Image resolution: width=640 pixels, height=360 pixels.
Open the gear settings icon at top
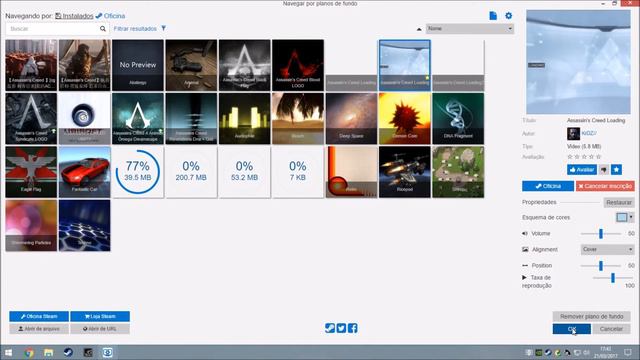pos(508,16)
